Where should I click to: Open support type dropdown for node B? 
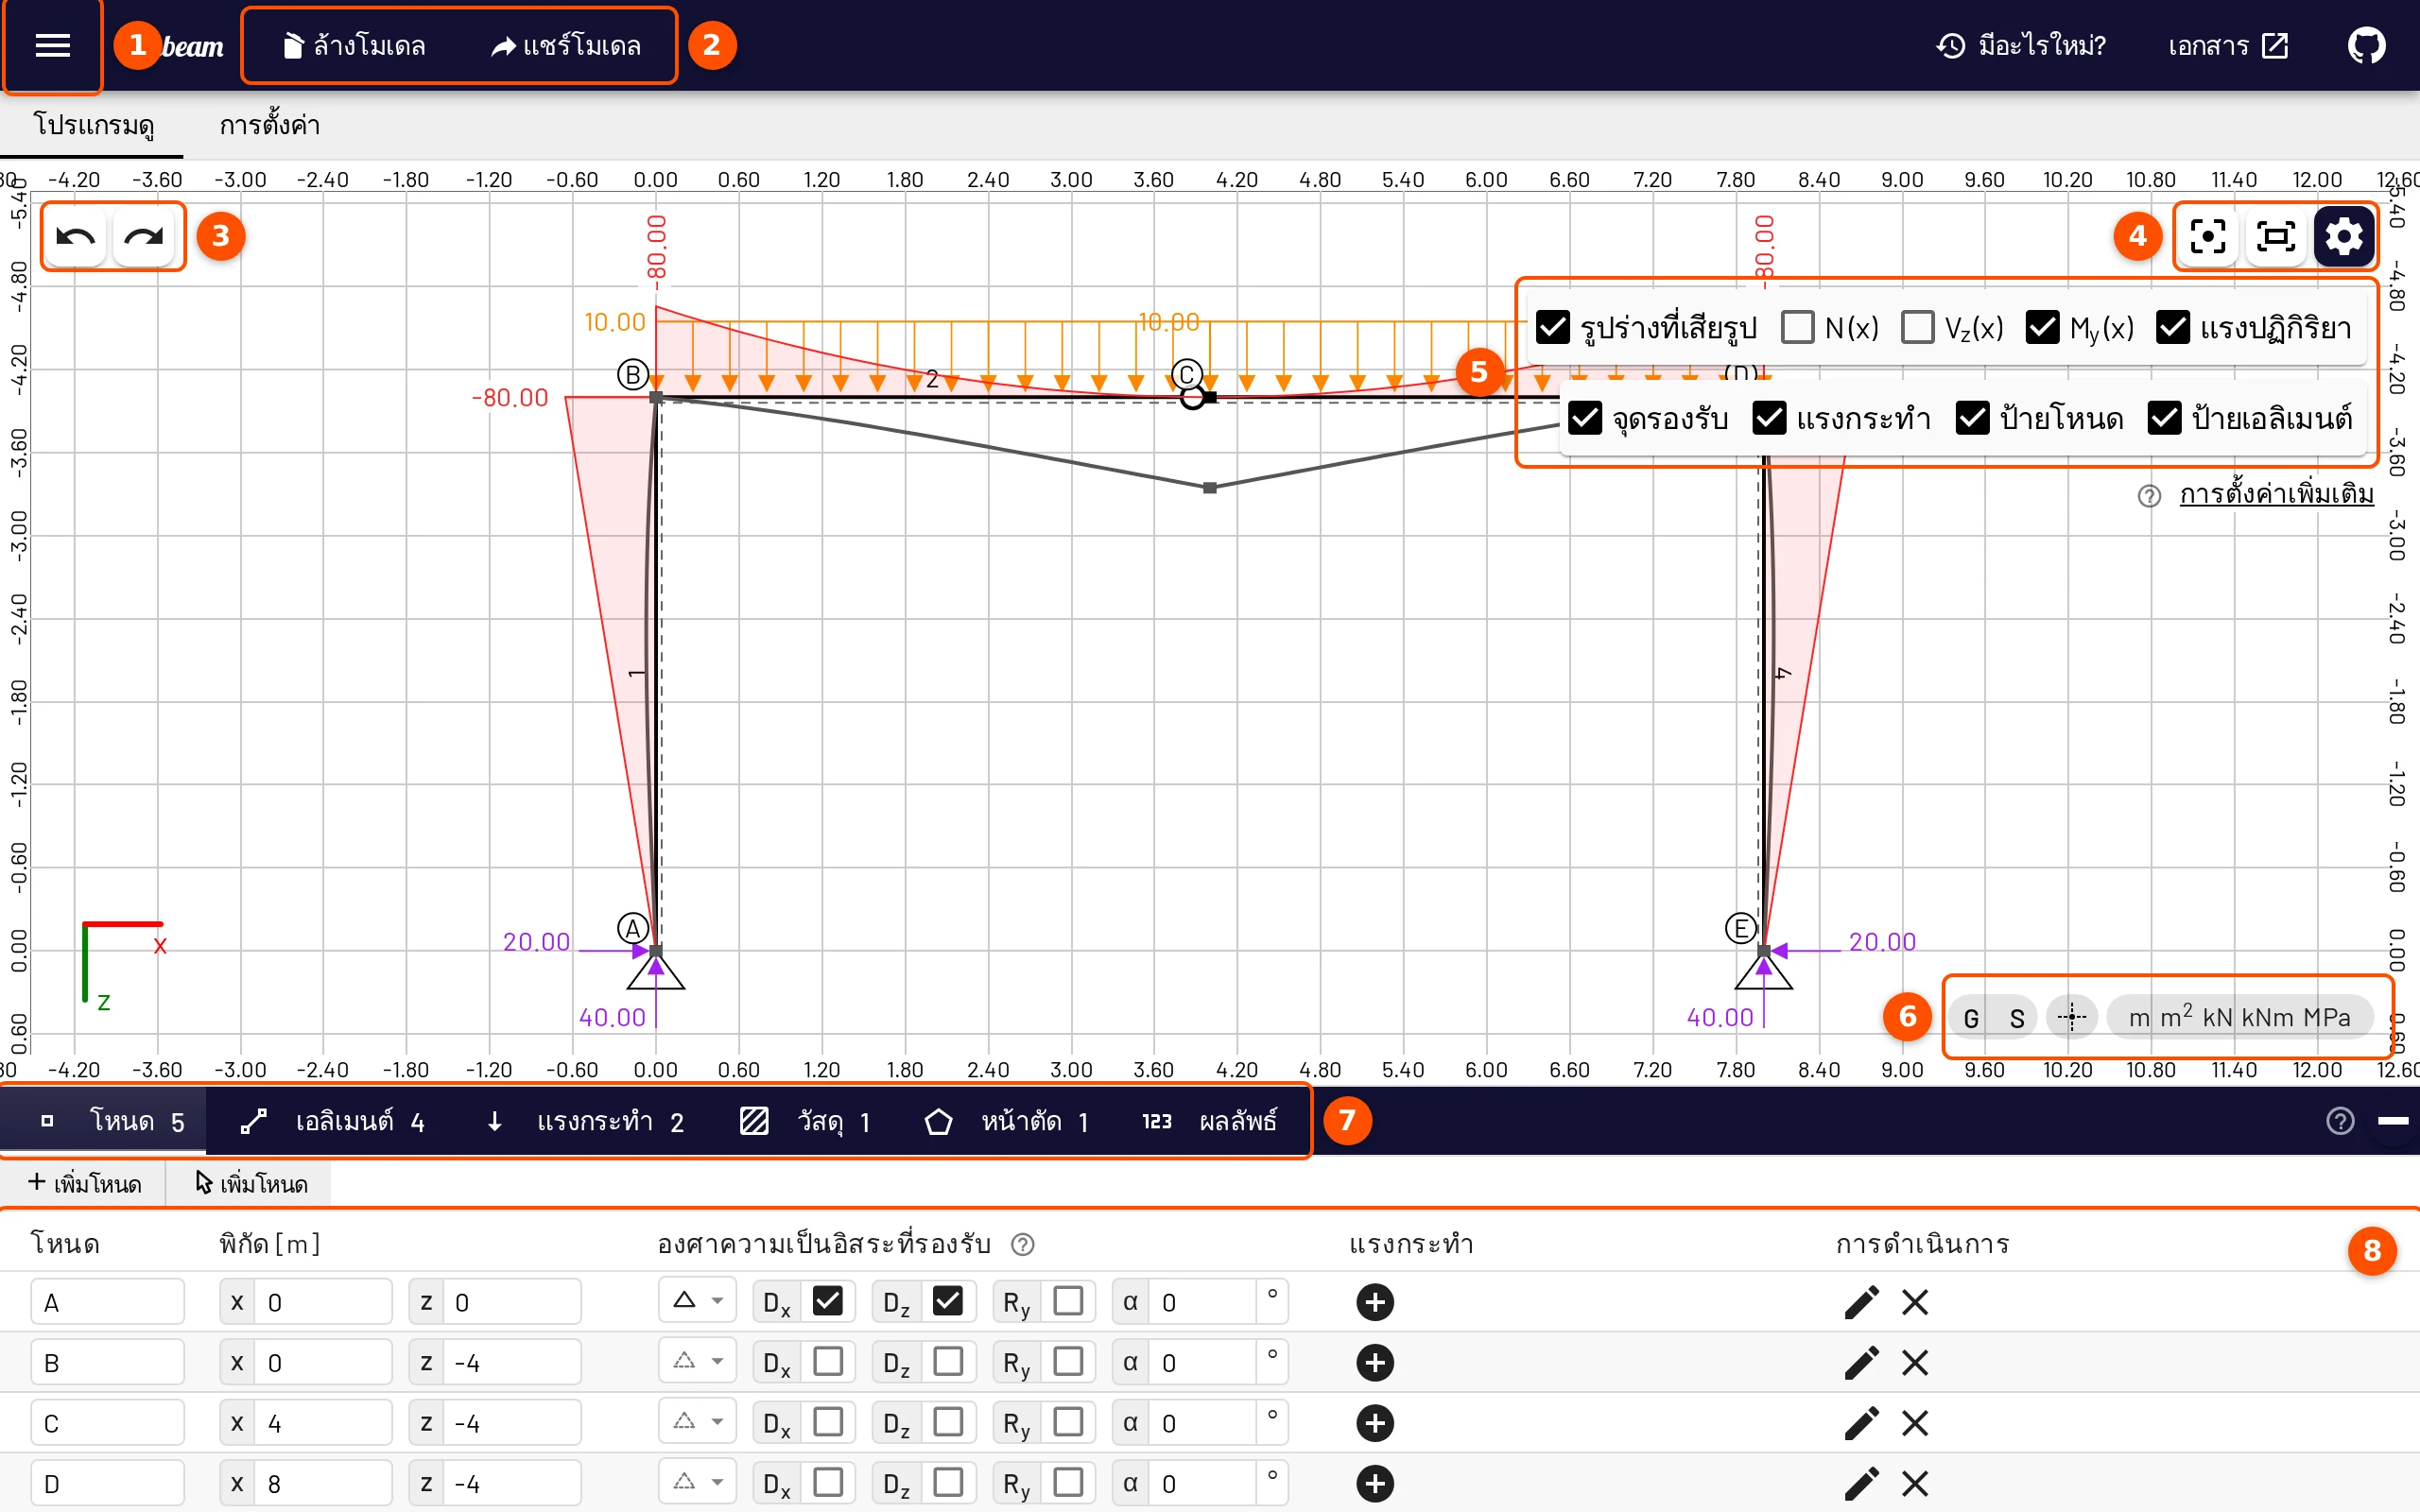tap(697, 1361)
